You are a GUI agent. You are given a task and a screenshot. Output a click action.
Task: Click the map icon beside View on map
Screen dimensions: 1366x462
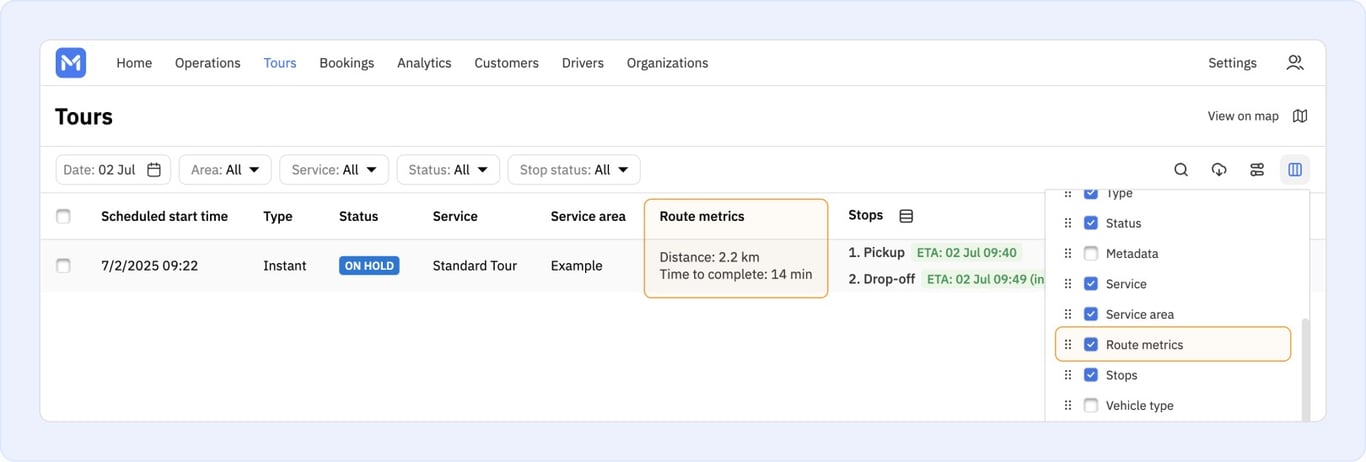point(1300,116)
